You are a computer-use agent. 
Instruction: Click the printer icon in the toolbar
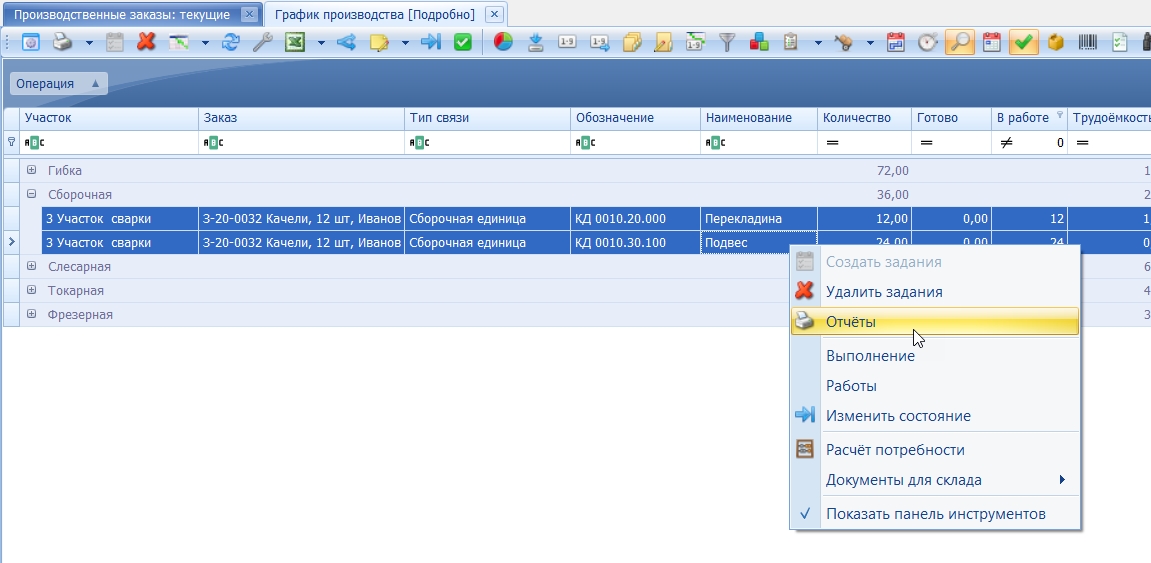[63, 42]
